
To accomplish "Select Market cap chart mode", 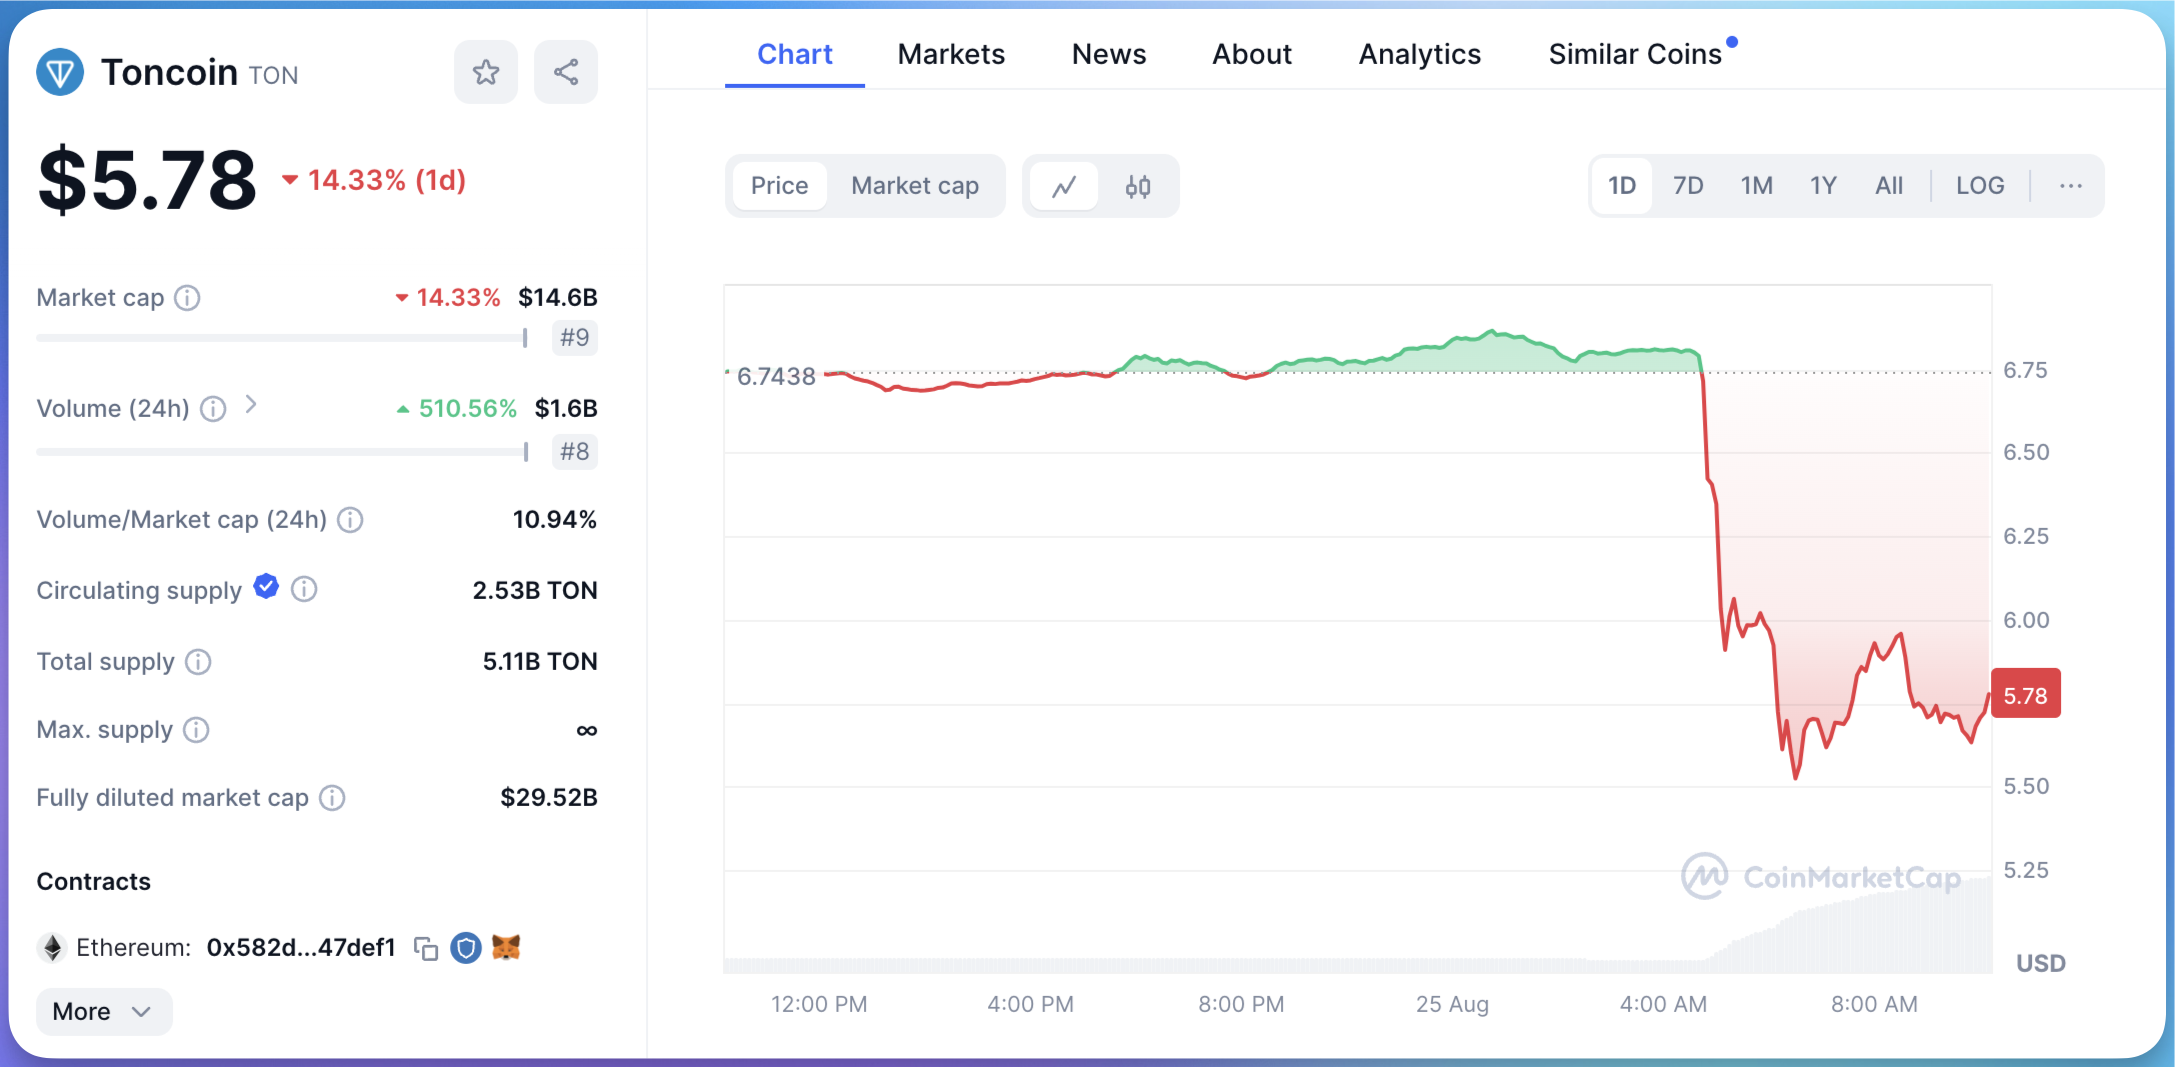I will (915, 186).
